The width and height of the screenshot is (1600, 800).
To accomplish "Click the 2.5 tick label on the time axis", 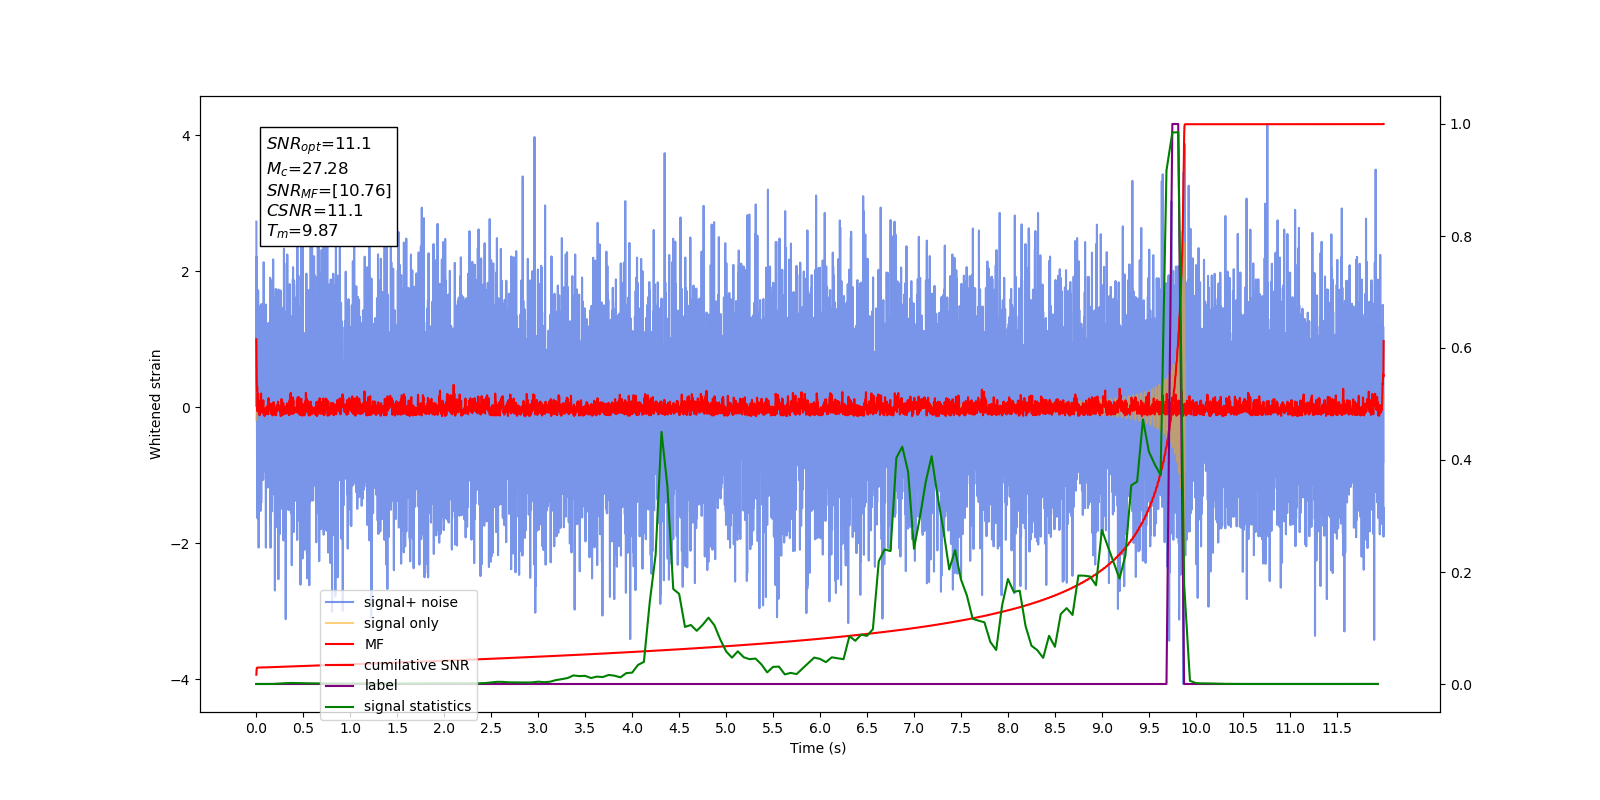I will coord(491,728).
